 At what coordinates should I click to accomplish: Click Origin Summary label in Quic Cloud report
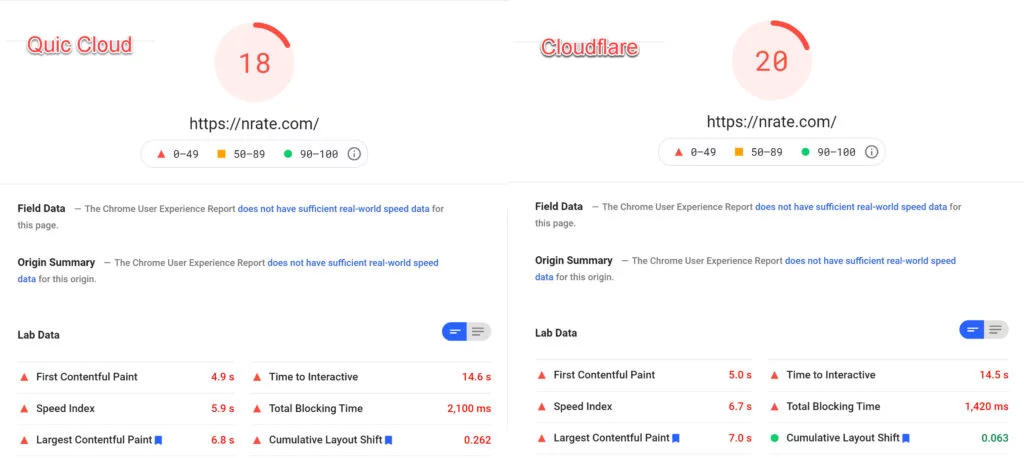[x=56, y=263]
